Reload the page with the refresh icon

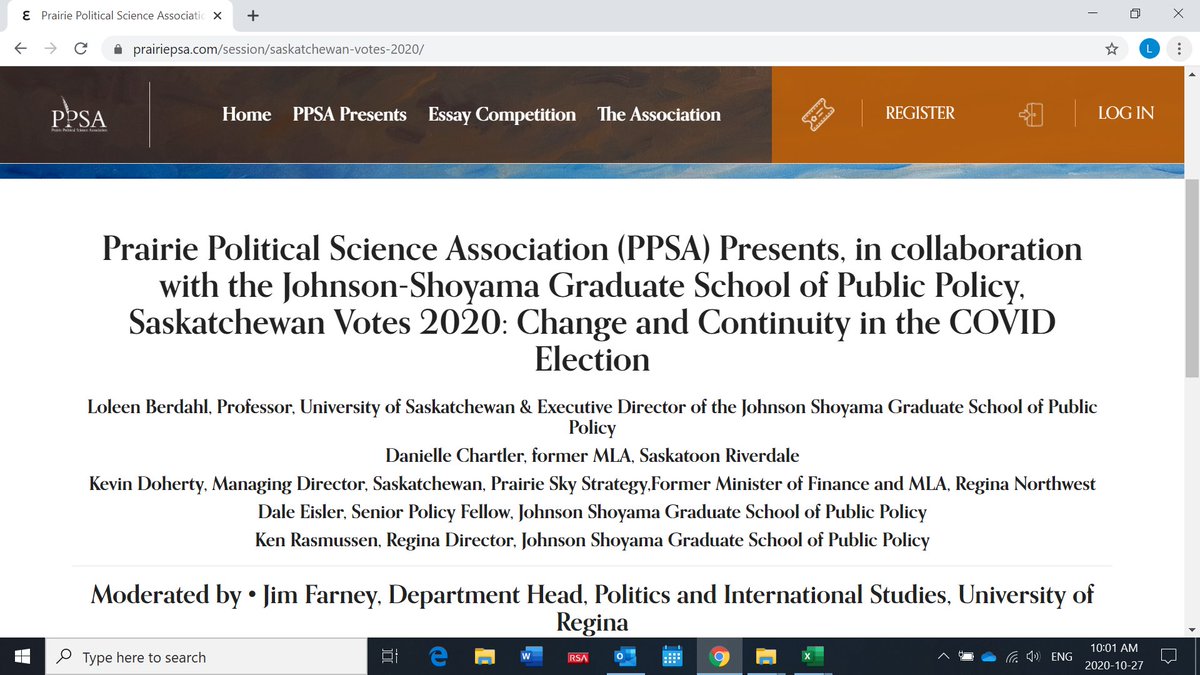pos(82,48)
